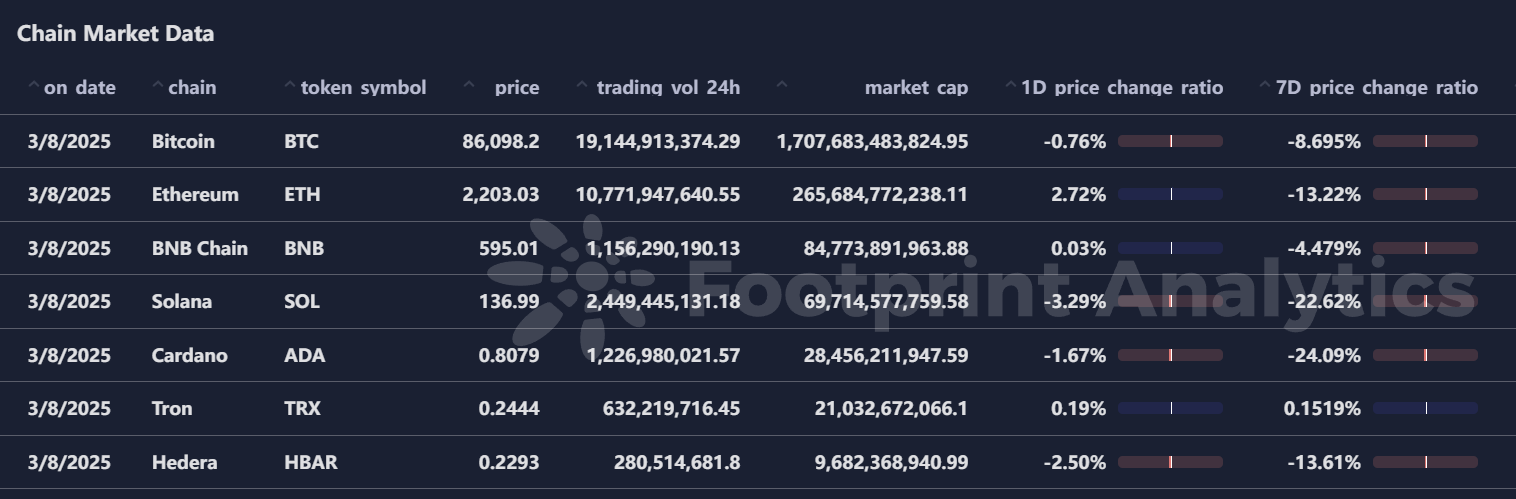Click the Ethereum chain name
1516x499 pixels.
tap(195, 194)
